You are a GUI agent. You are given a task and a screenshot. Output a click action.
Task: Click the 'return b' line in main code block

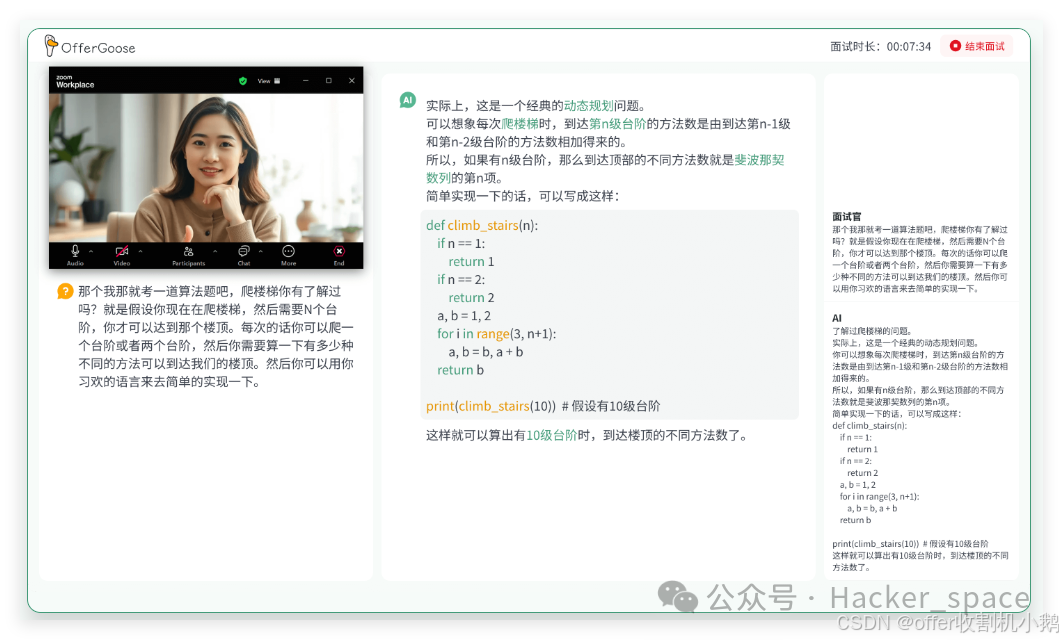[460, 370]
